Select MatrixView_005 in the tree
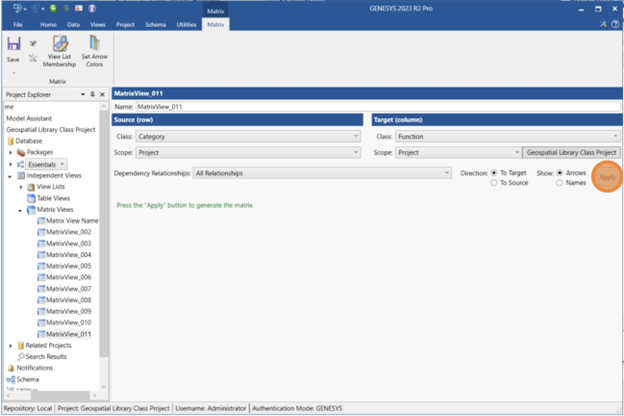The height and width of the screenshot is (416, 624). pos(69,266)
